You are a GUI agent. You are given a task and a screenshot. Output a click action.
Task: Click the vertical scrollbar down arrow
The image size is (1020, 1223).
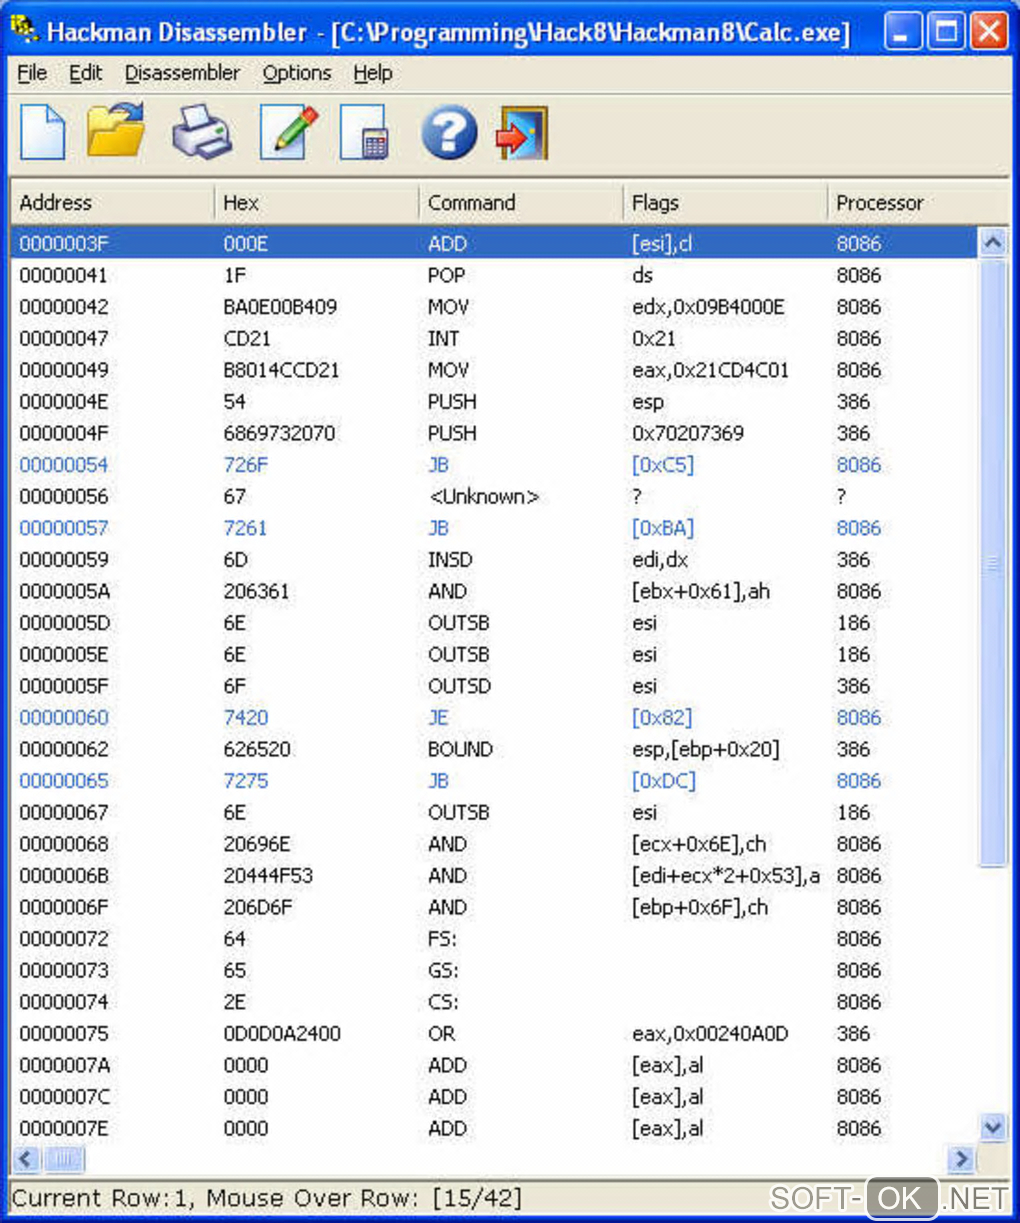992,1127
